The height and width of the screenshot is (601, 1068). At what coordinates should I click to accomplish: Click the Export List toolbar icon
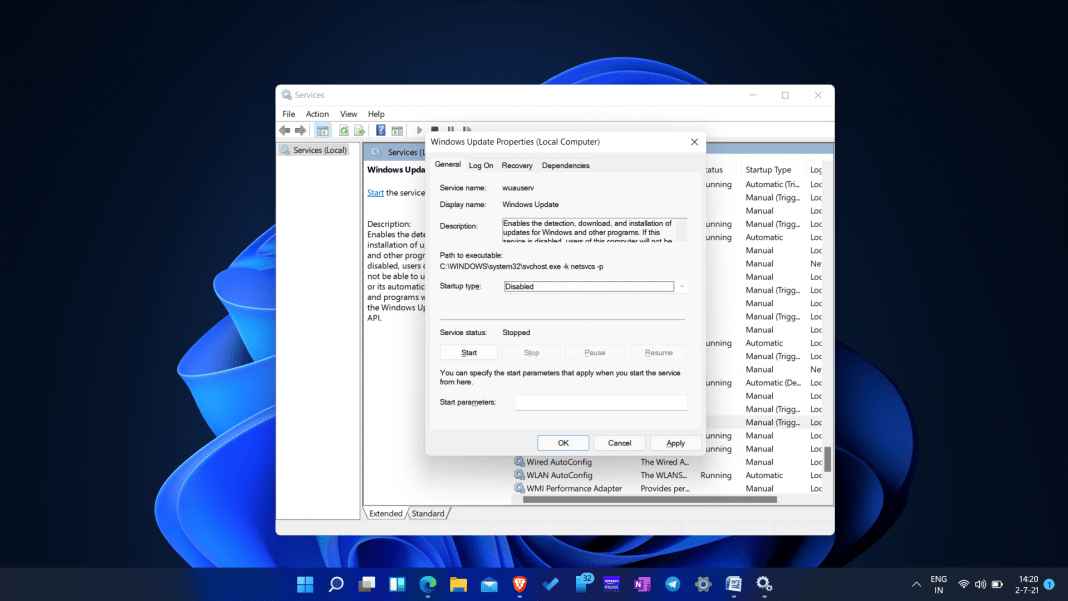359,130
